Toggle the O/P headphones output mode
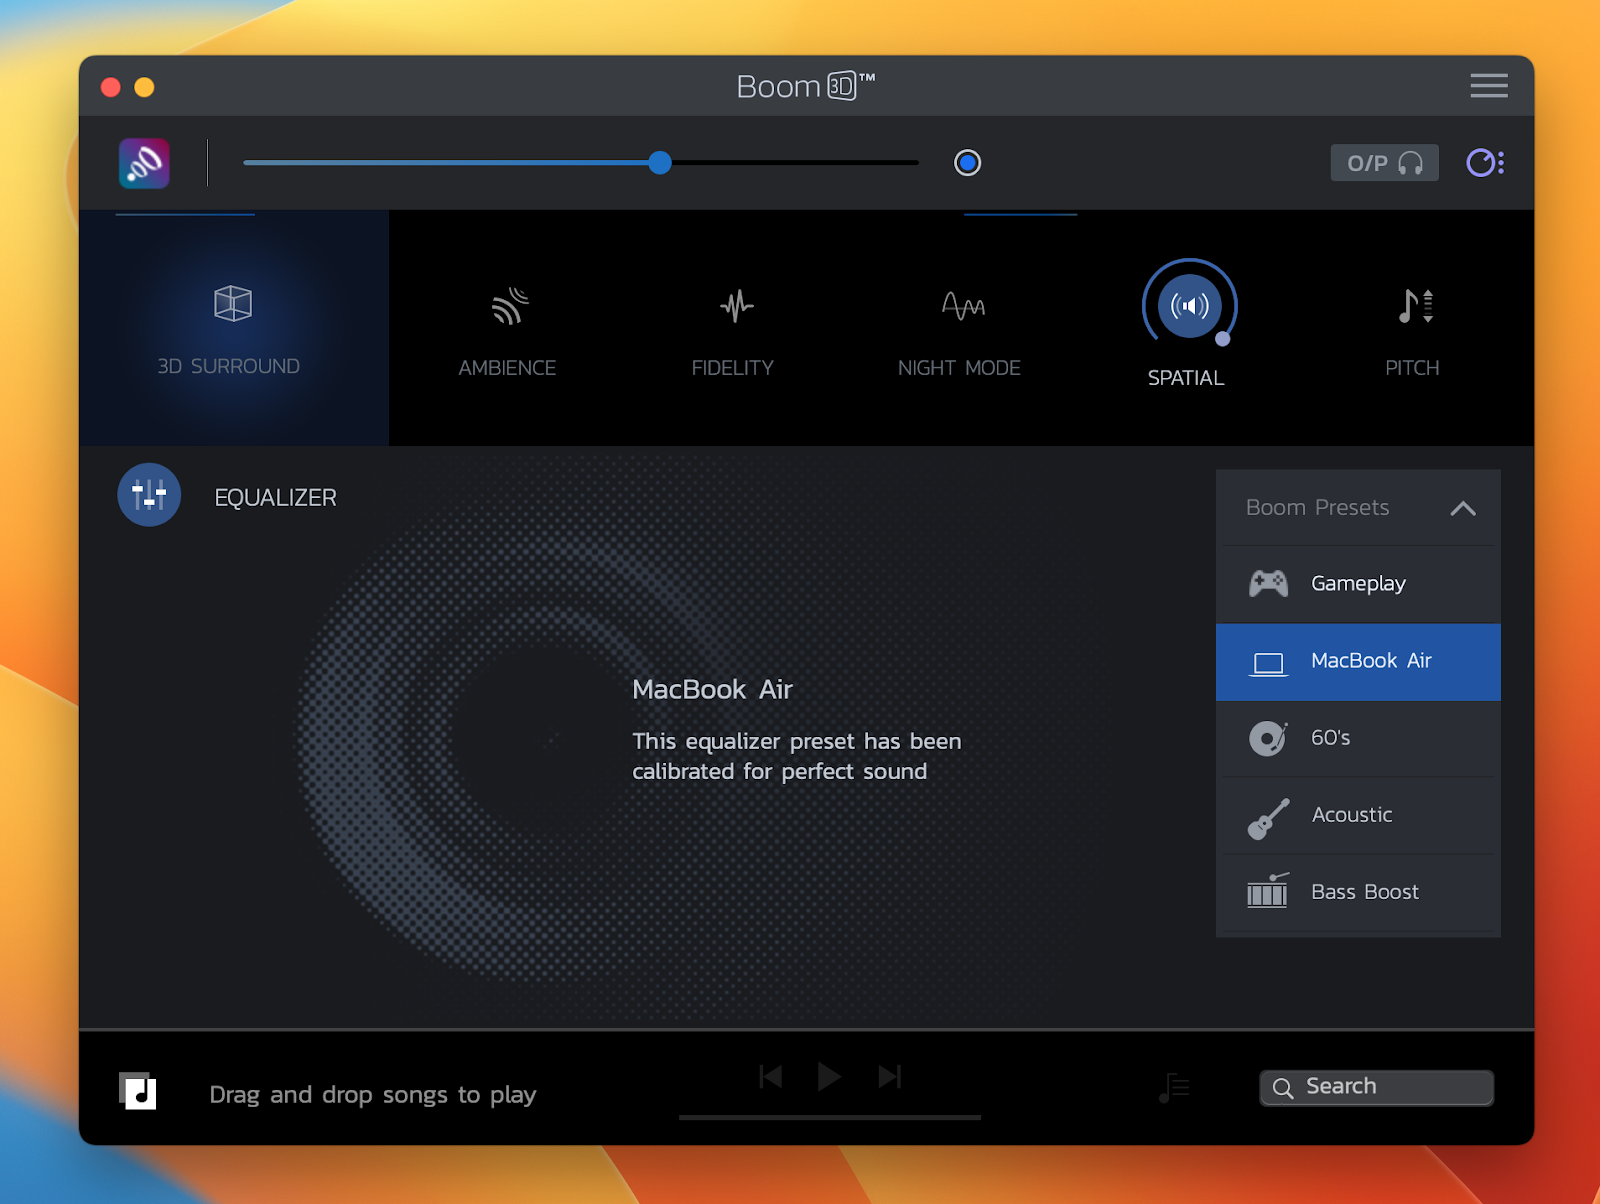 (1384, 162)
